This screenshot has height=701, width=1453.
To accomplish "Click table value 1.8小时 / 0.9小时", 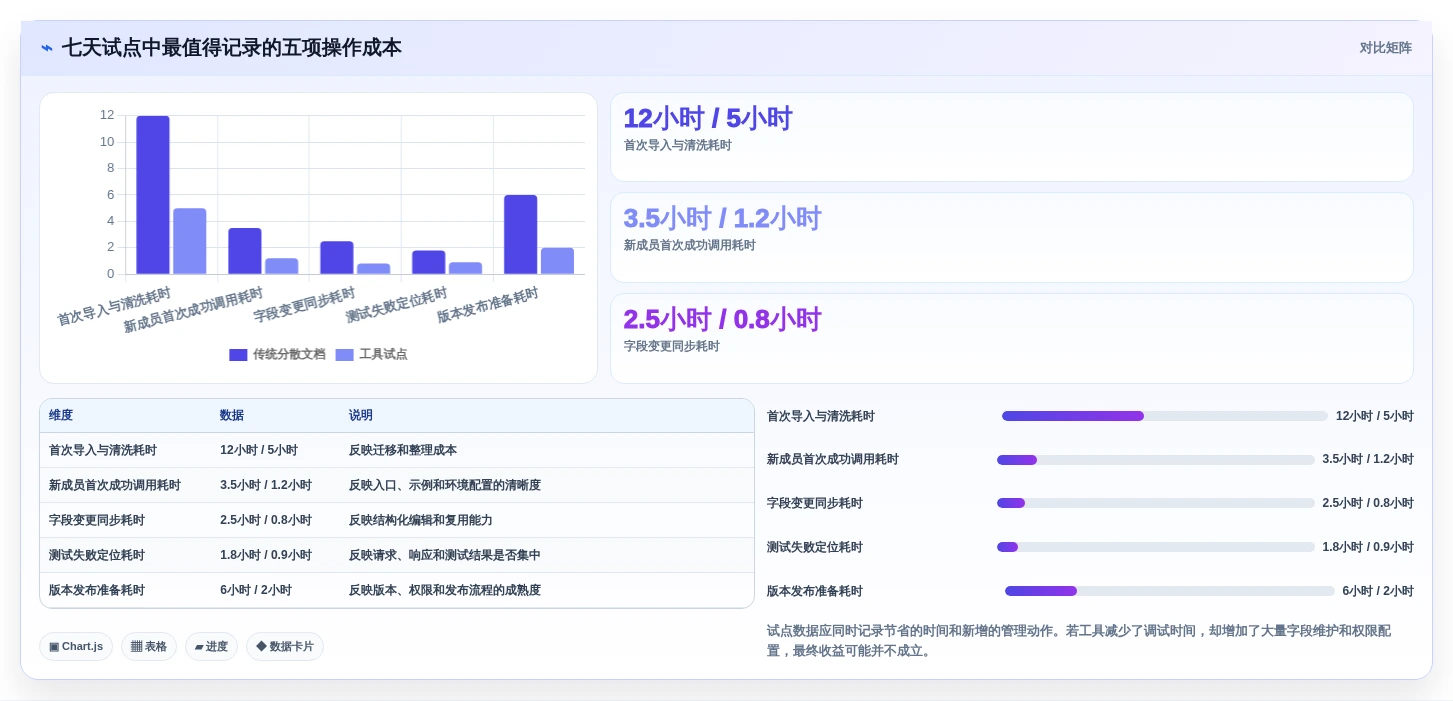I will pyautogui.click(x=266, y=556).
